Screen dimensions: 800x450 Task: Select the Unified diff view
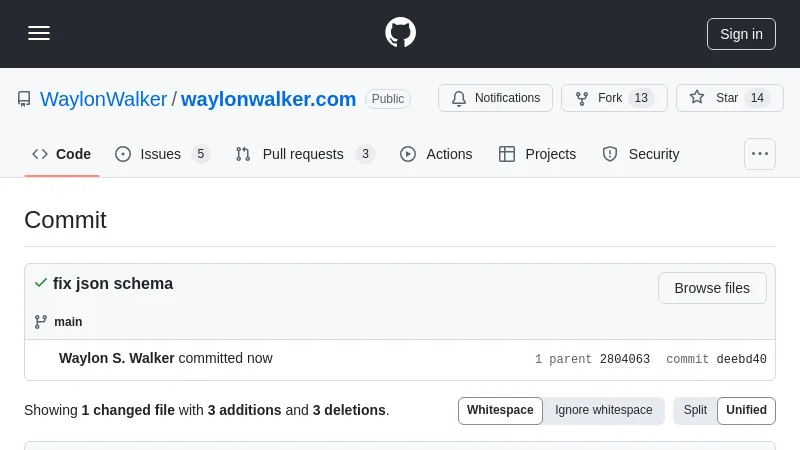coord(746,410)
